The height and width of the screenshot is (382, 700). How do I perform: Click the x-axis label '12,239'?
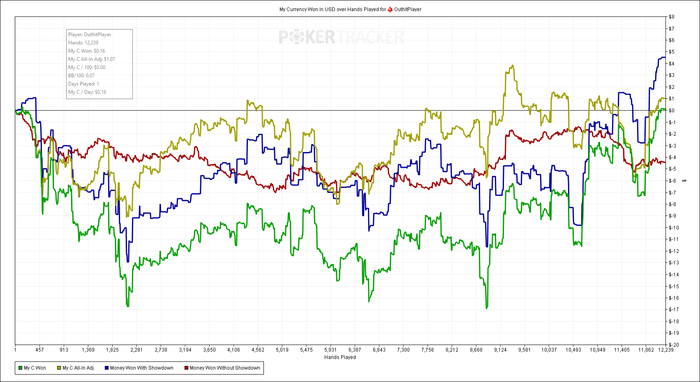click(x=666, y=351)
